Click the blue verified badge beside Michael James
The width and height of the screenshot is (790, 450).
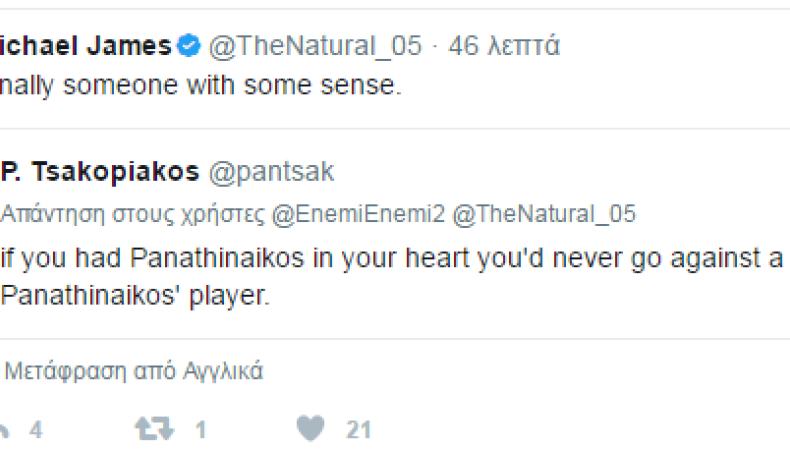click(189, 45)
